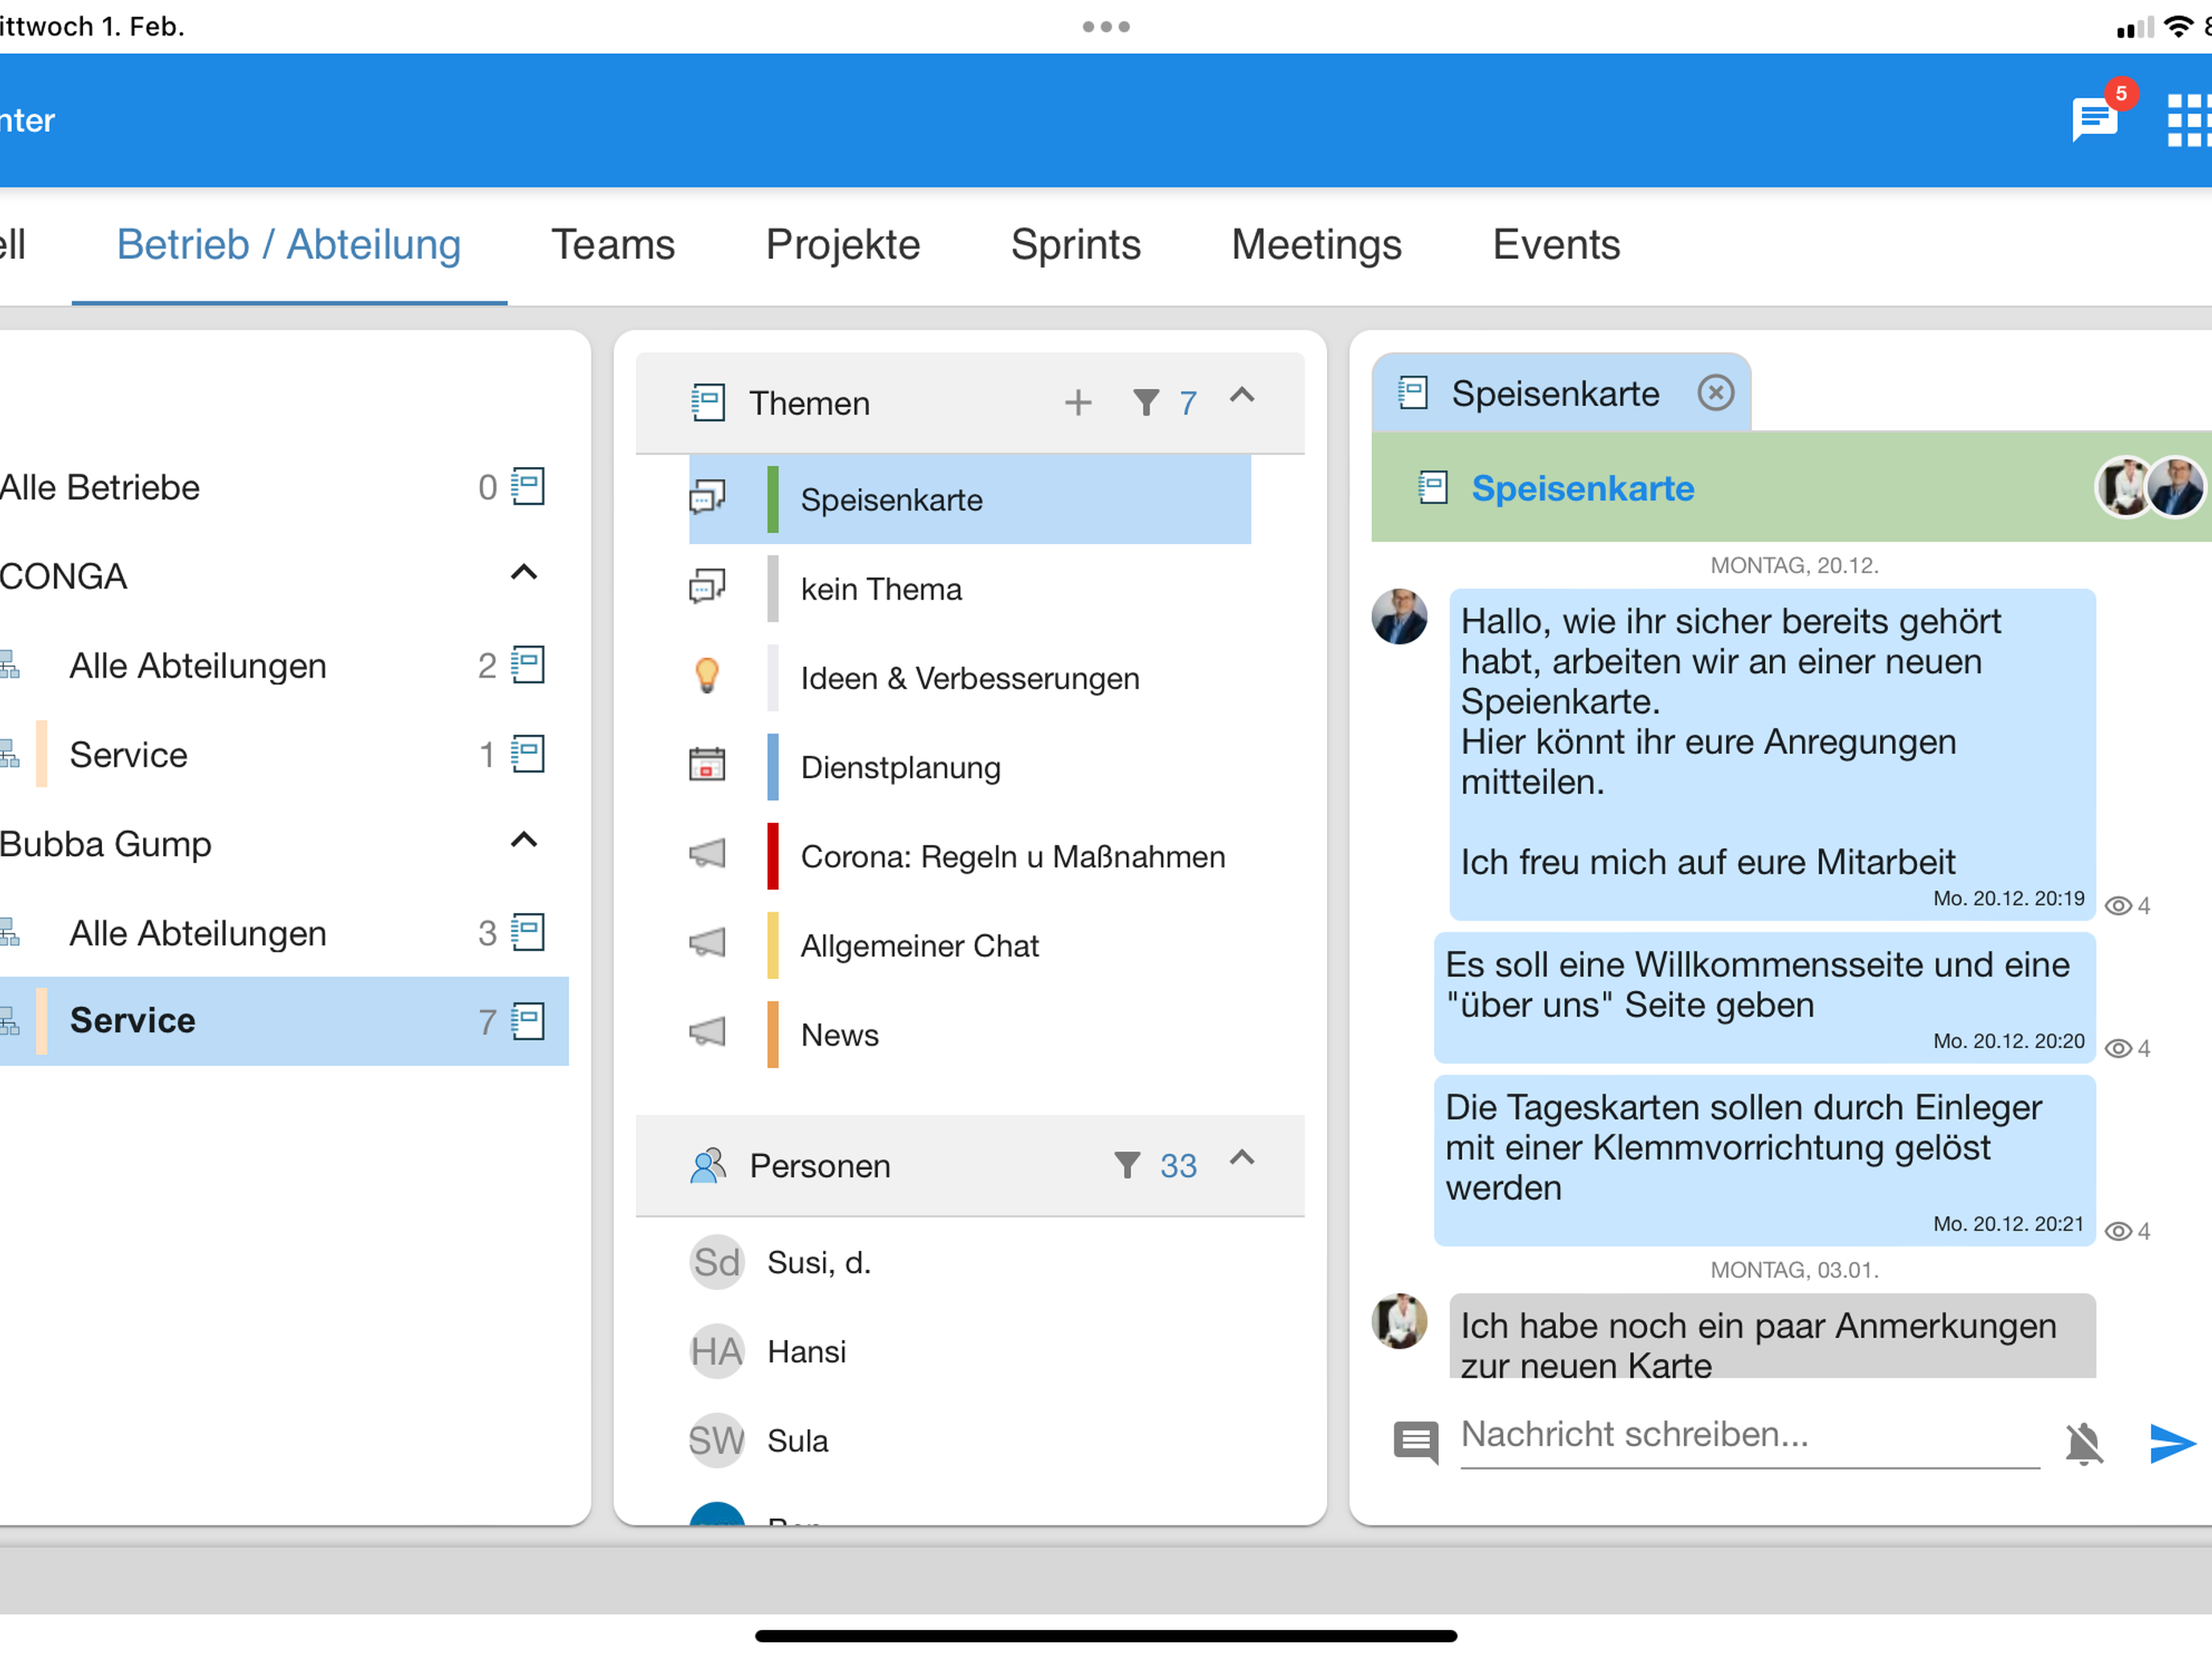Select the kein Thema topic
Viewport: 2212px width, 1659px height.
coord(970,588)
